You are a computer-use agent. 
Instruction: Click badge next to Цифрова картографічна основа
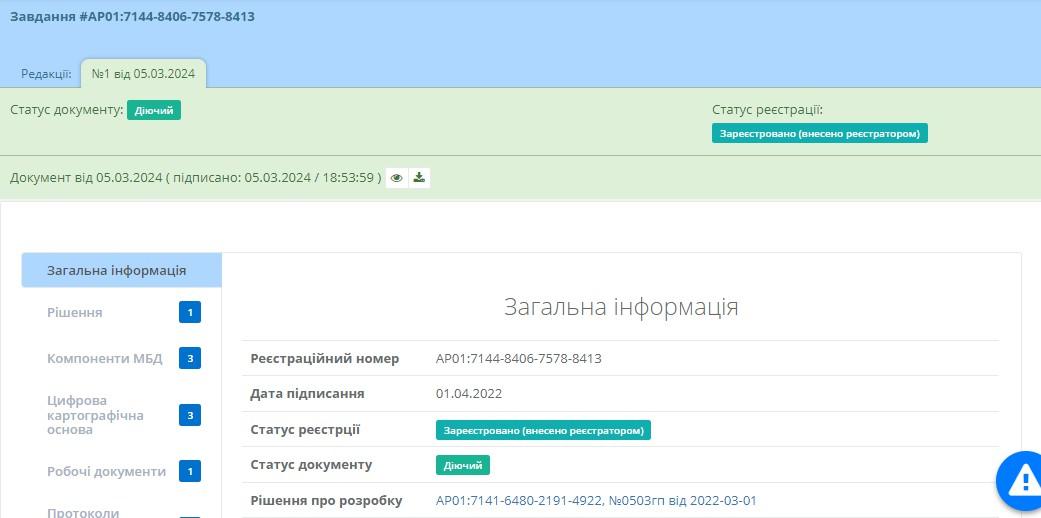(x=190, y=415)
